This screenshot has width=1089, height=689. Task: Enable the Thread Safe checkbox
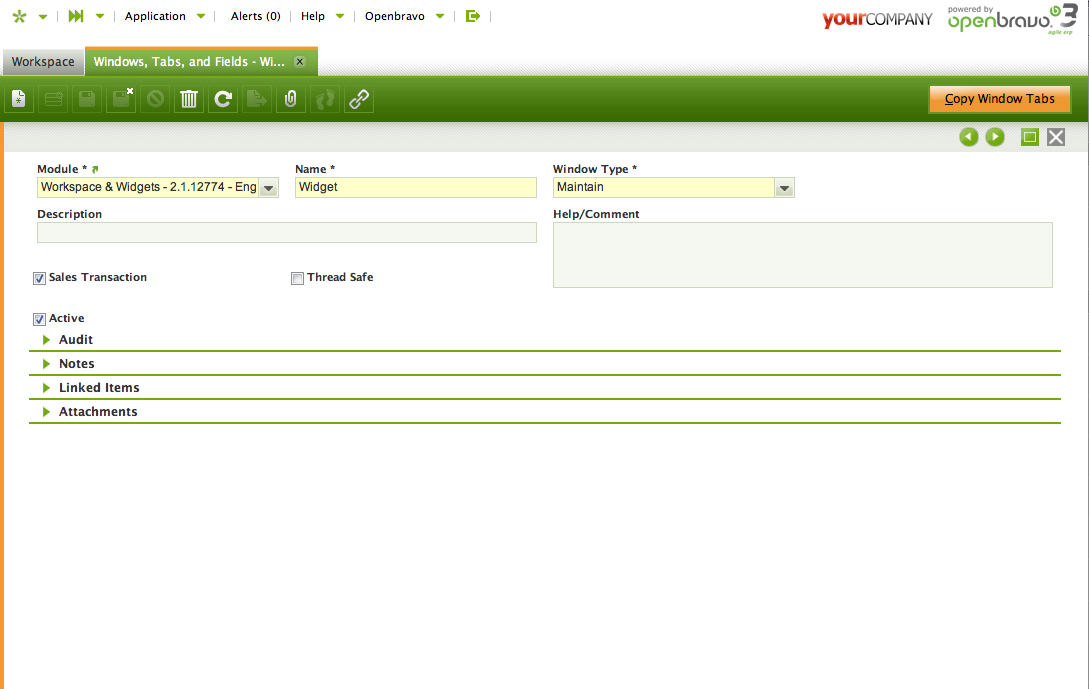click(297, 278)
